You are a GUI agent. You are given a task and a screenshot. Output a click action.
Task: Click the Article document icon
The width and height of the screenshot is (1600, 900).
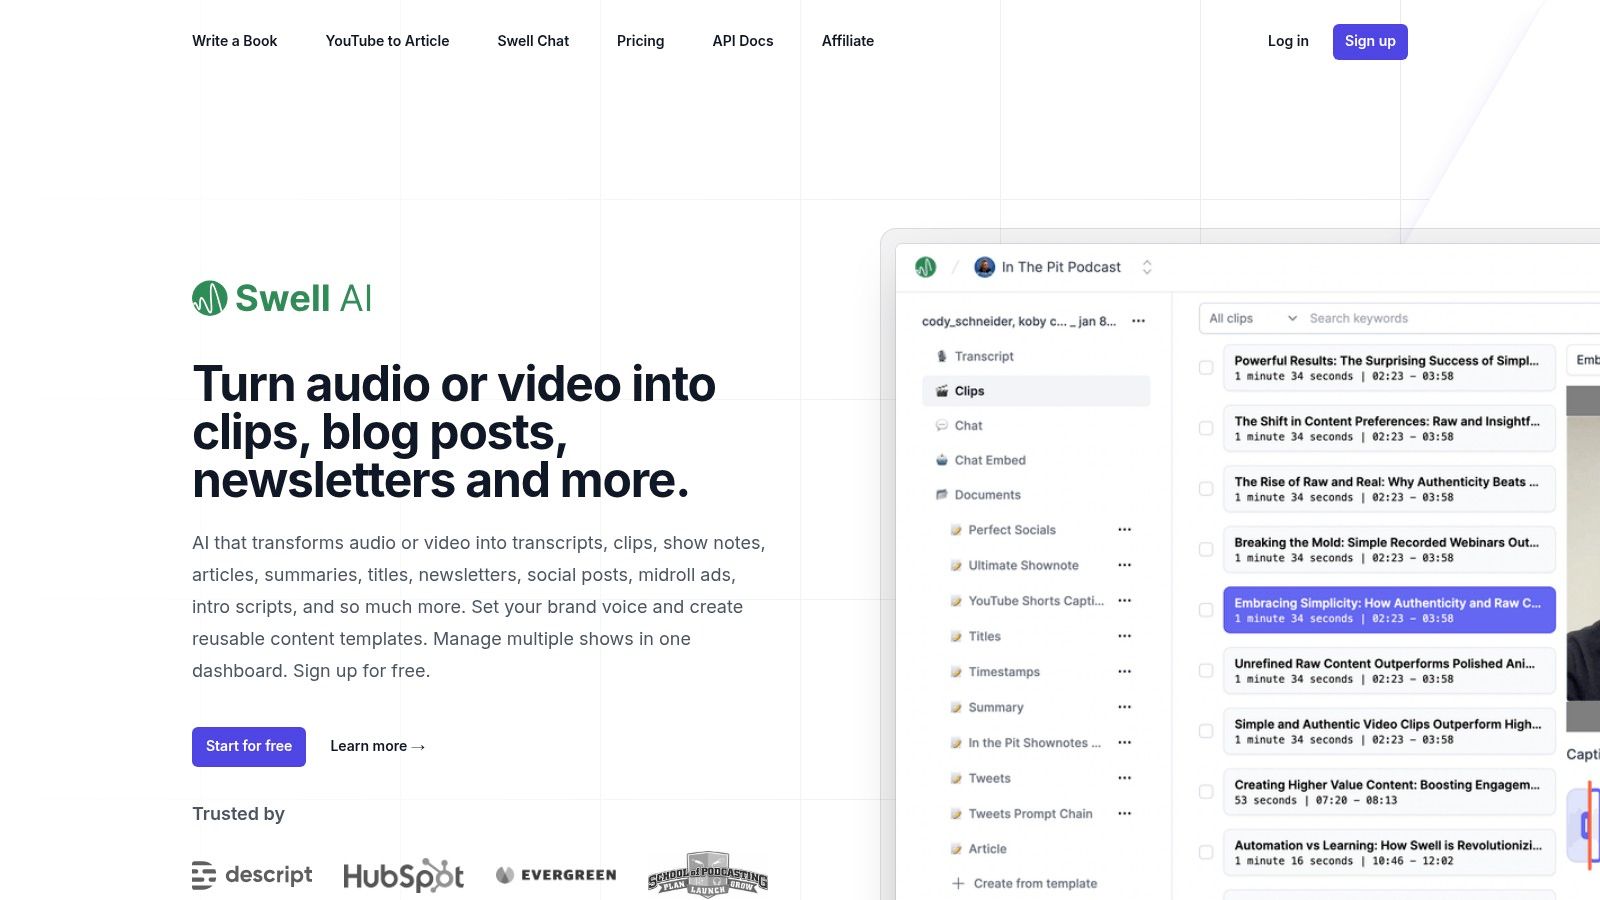click(x=956, y=849)
